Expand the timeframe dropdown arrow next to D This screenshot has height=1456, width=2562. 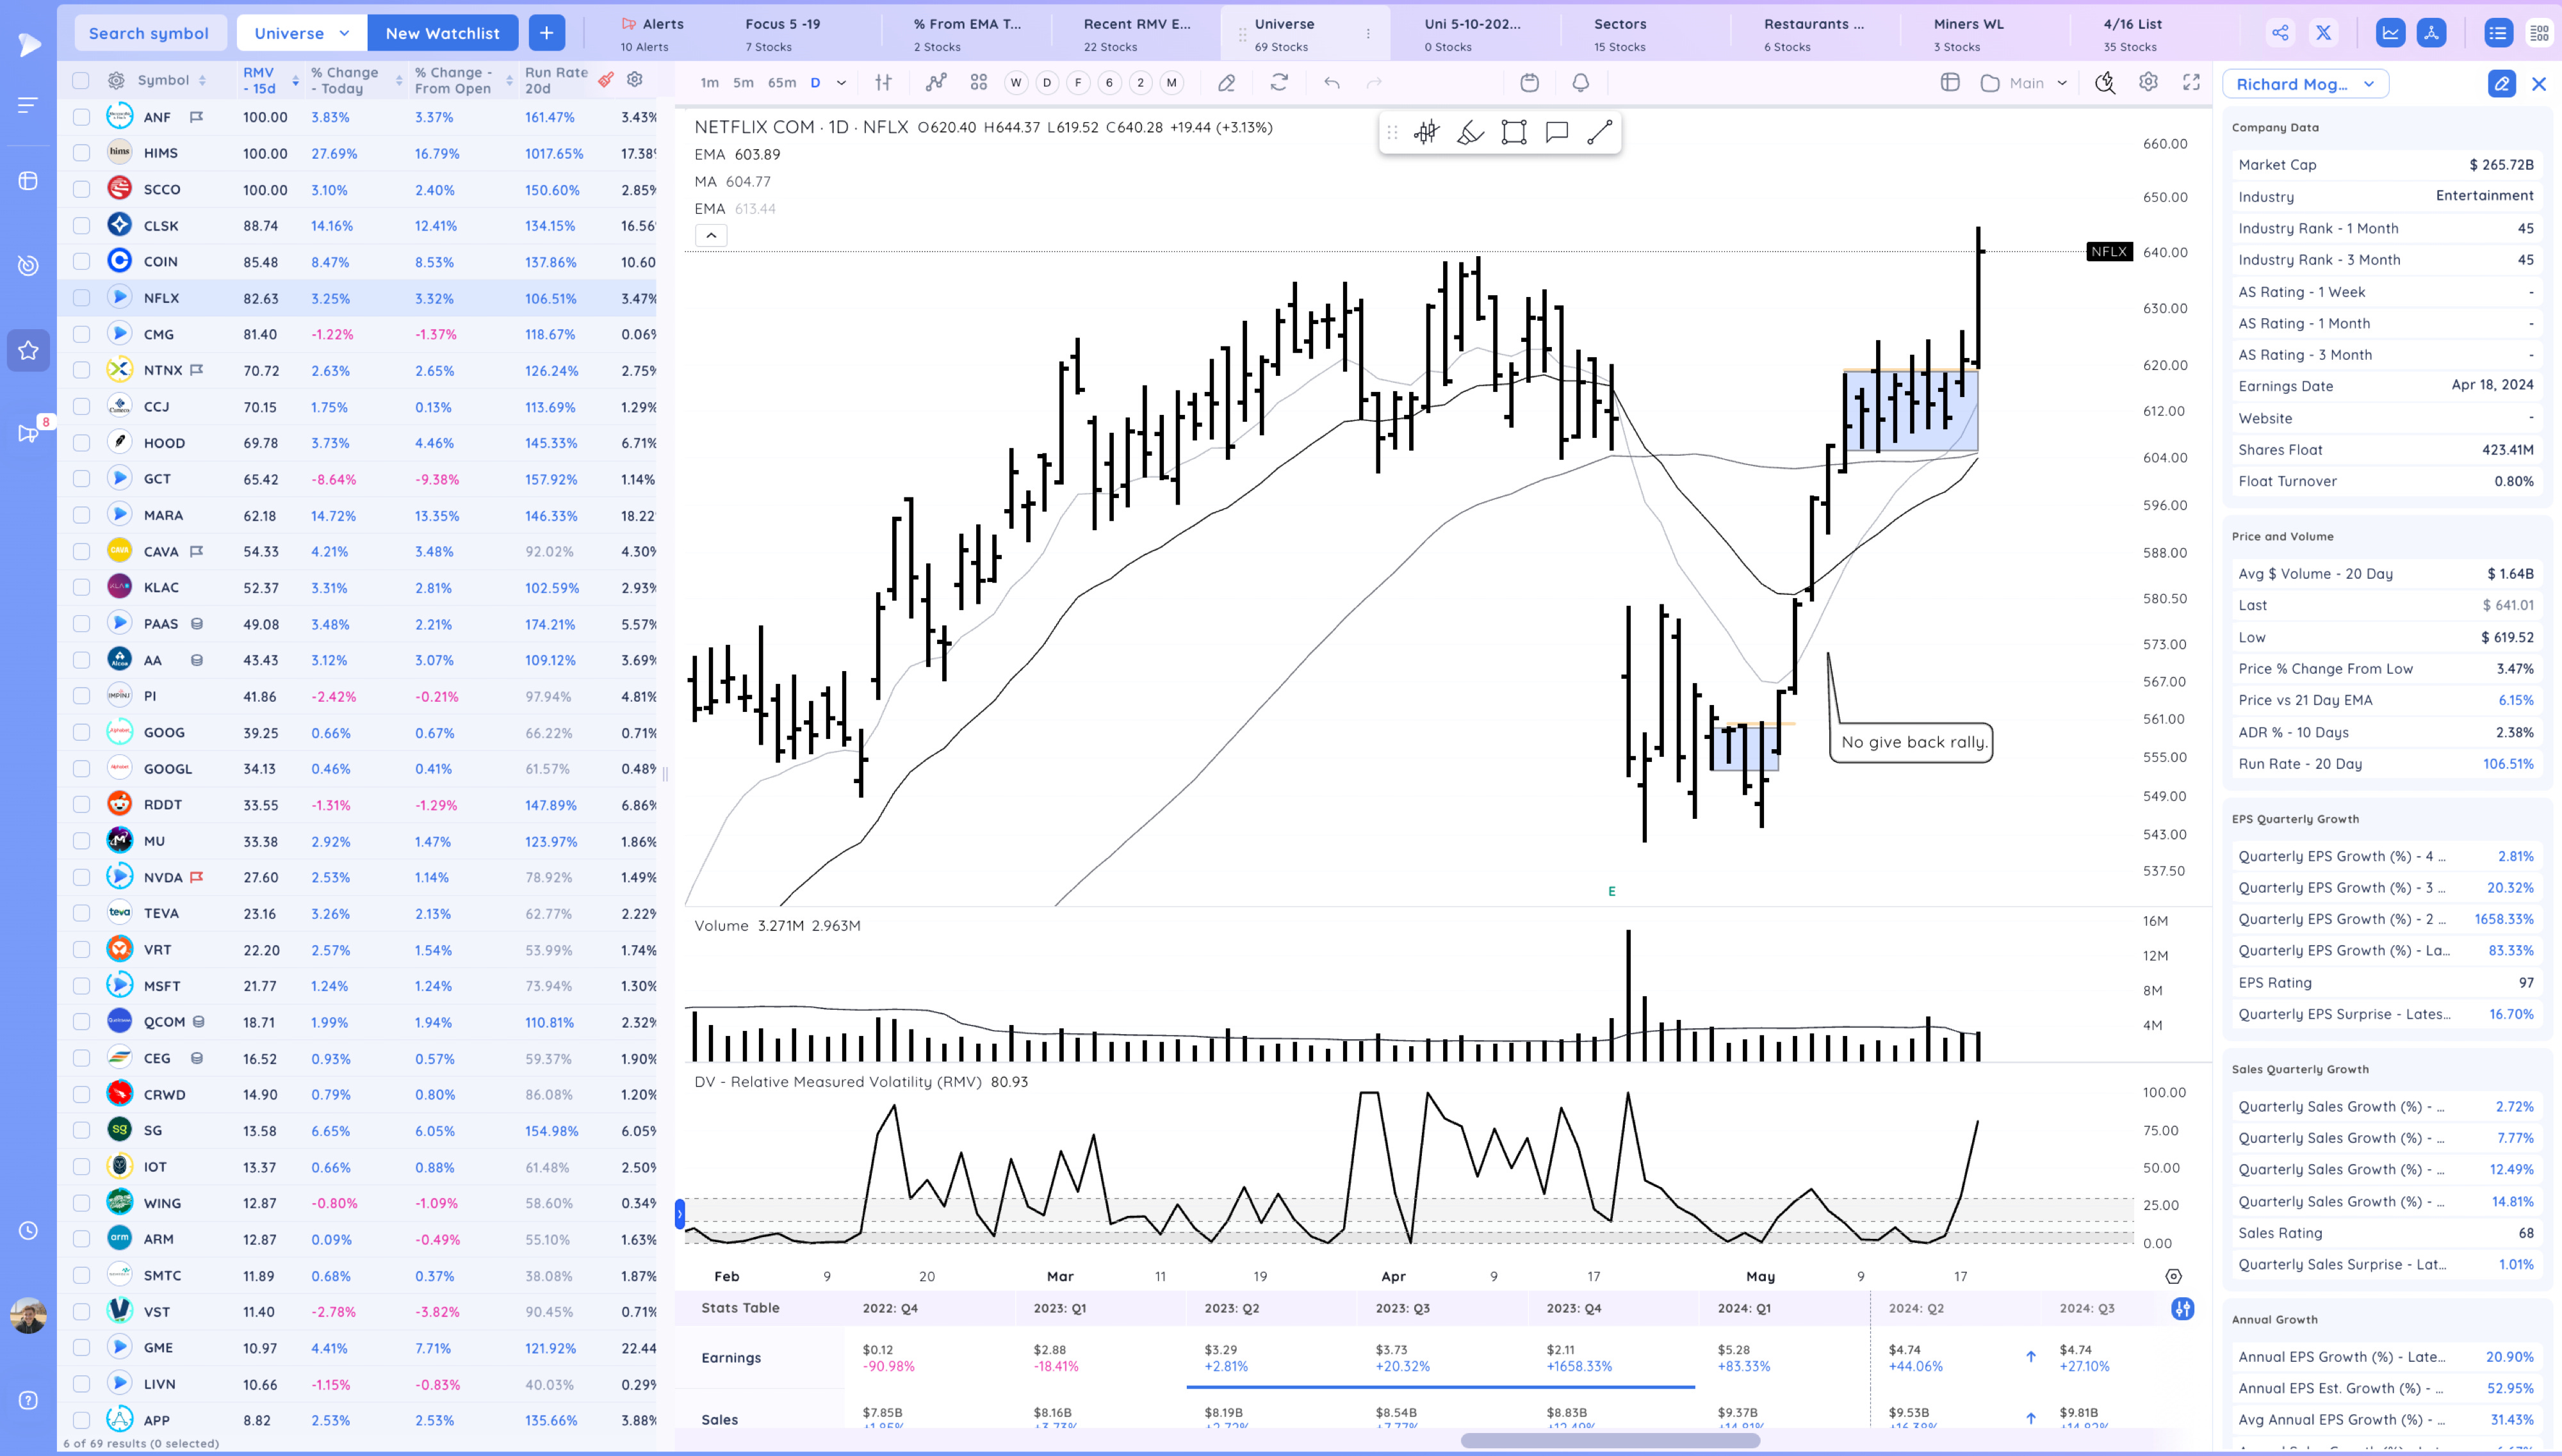(841, 83)
